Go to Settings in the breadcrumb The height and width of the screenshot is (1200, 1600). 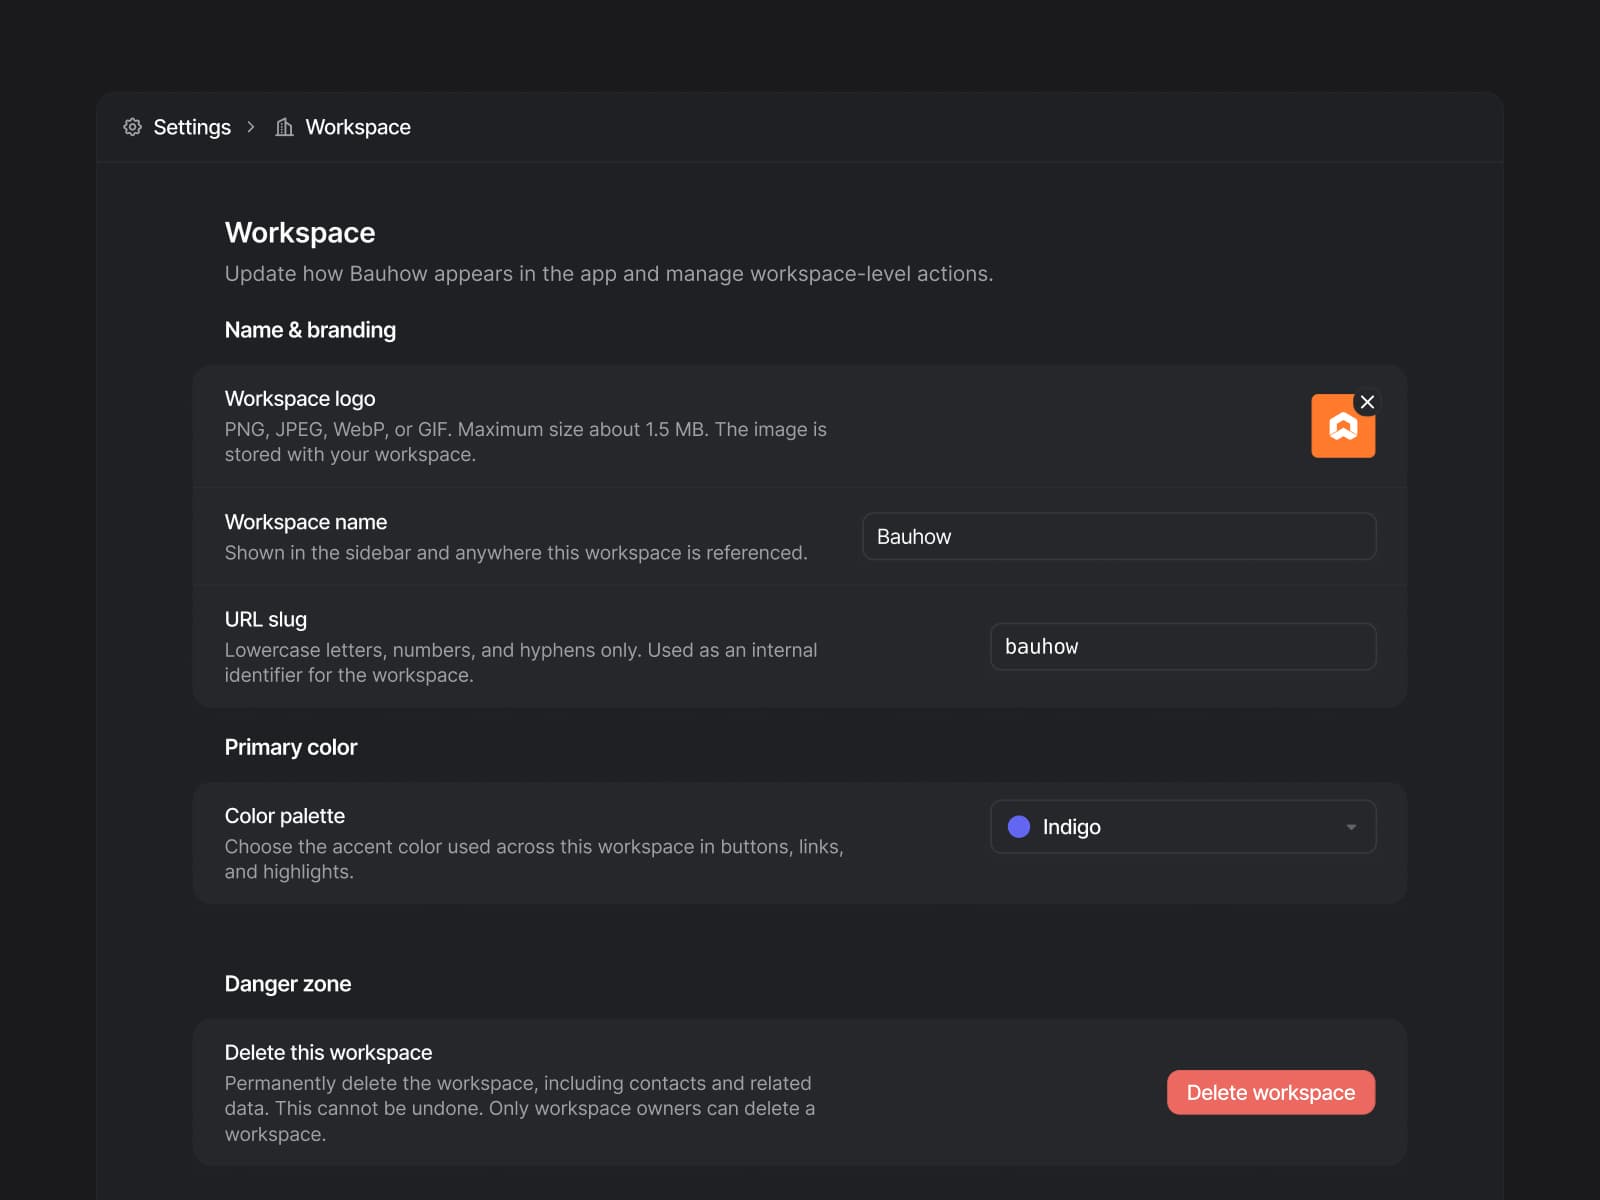[x=192, y=127]
